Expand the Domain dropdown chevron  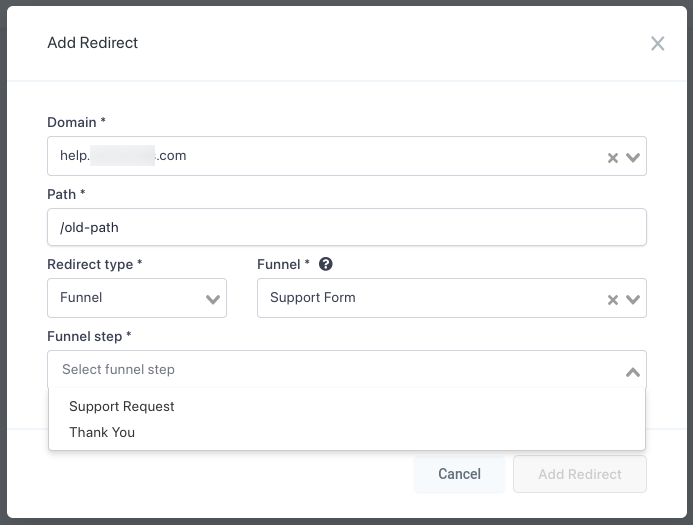click(x=632, y=157)
